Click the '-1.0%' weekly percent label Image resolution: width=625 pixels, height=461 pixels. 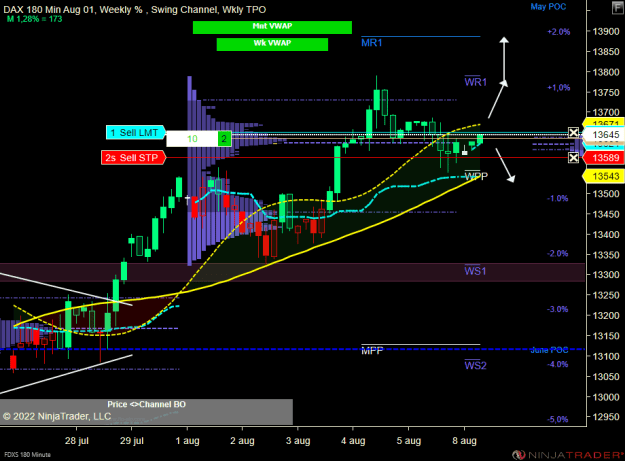point(557,198)
